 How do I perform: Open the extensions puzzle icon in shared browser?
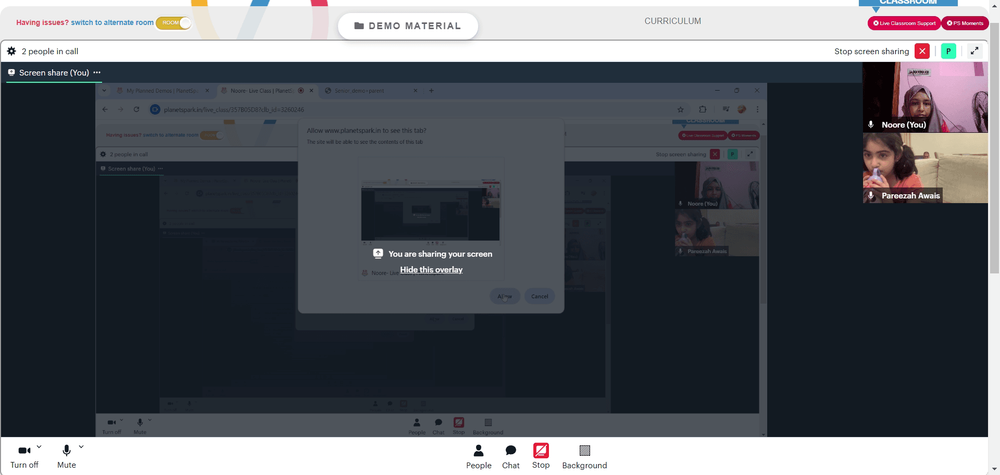pos(703,110)
